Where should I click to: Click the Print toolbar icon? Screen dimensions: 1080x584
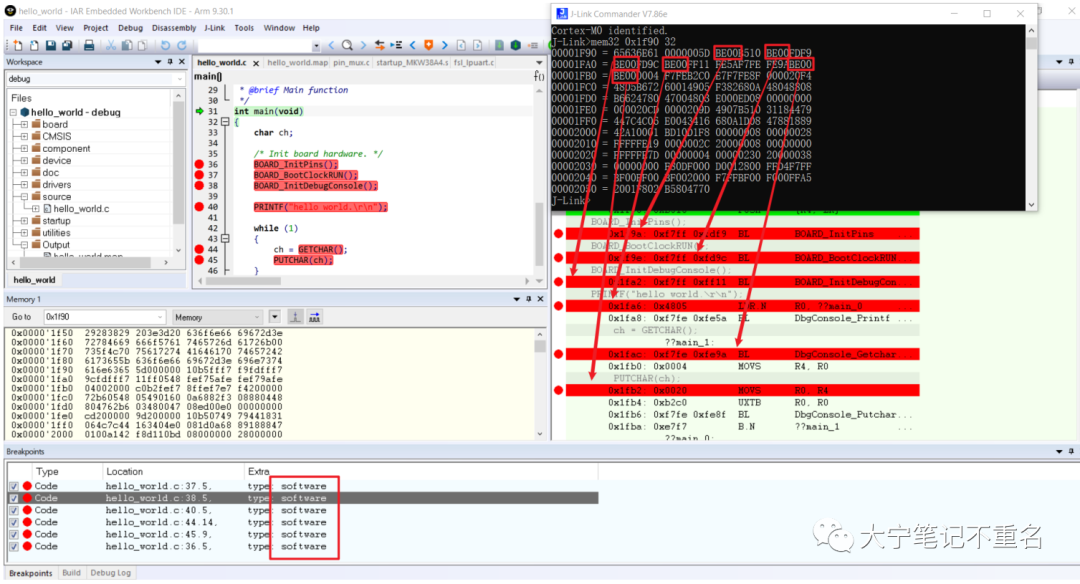click(89, 45)
